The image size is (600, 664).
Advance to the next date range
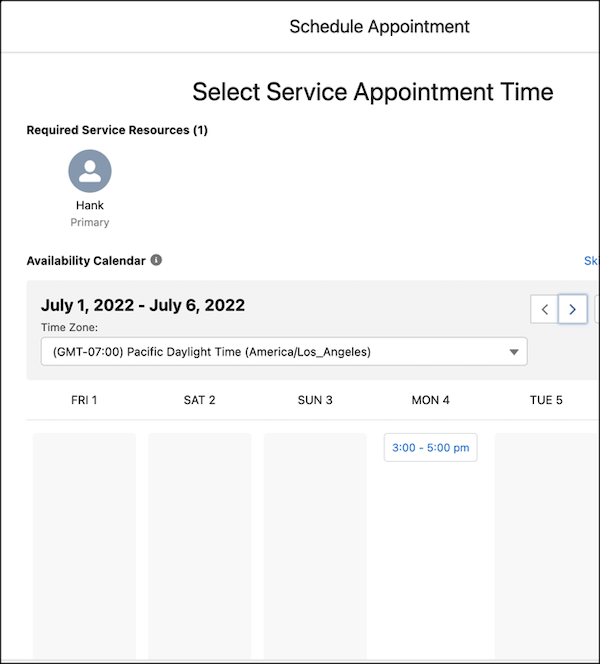pos(572,309)
